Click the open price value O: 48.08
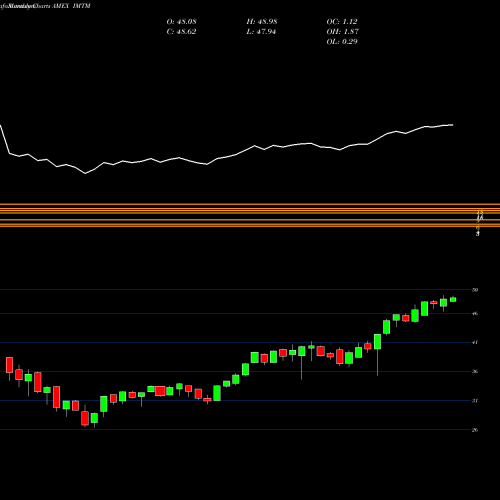500x500 pixels. tap(181, 22)
